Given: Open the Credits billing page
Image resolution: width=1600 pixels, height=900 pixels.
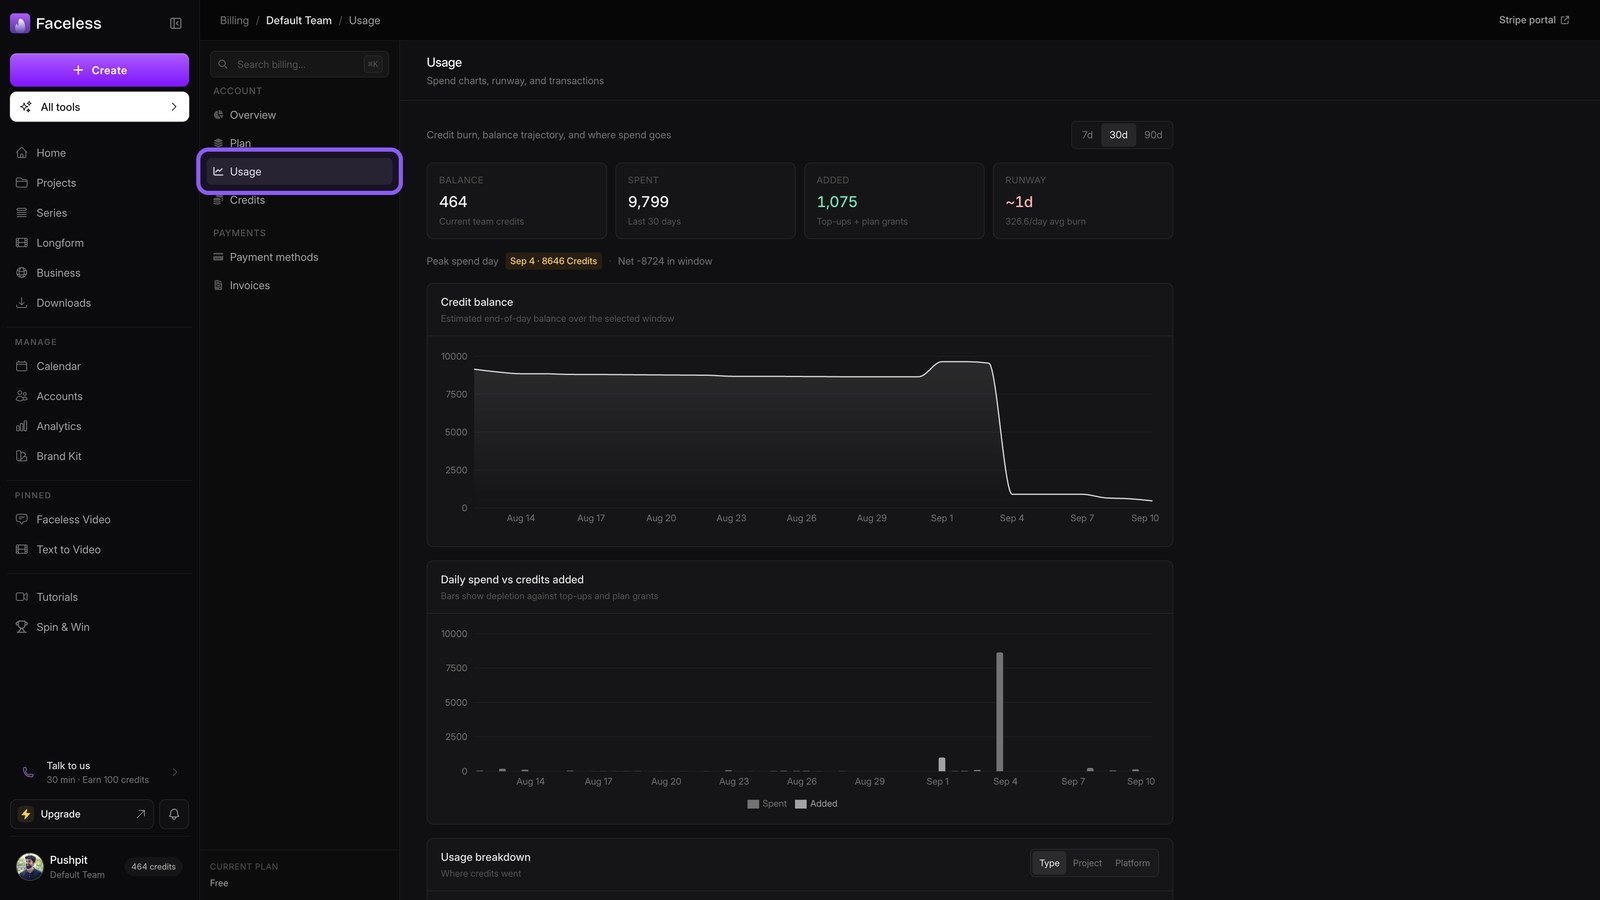Looking at the screenshot, I should (299, 200).
